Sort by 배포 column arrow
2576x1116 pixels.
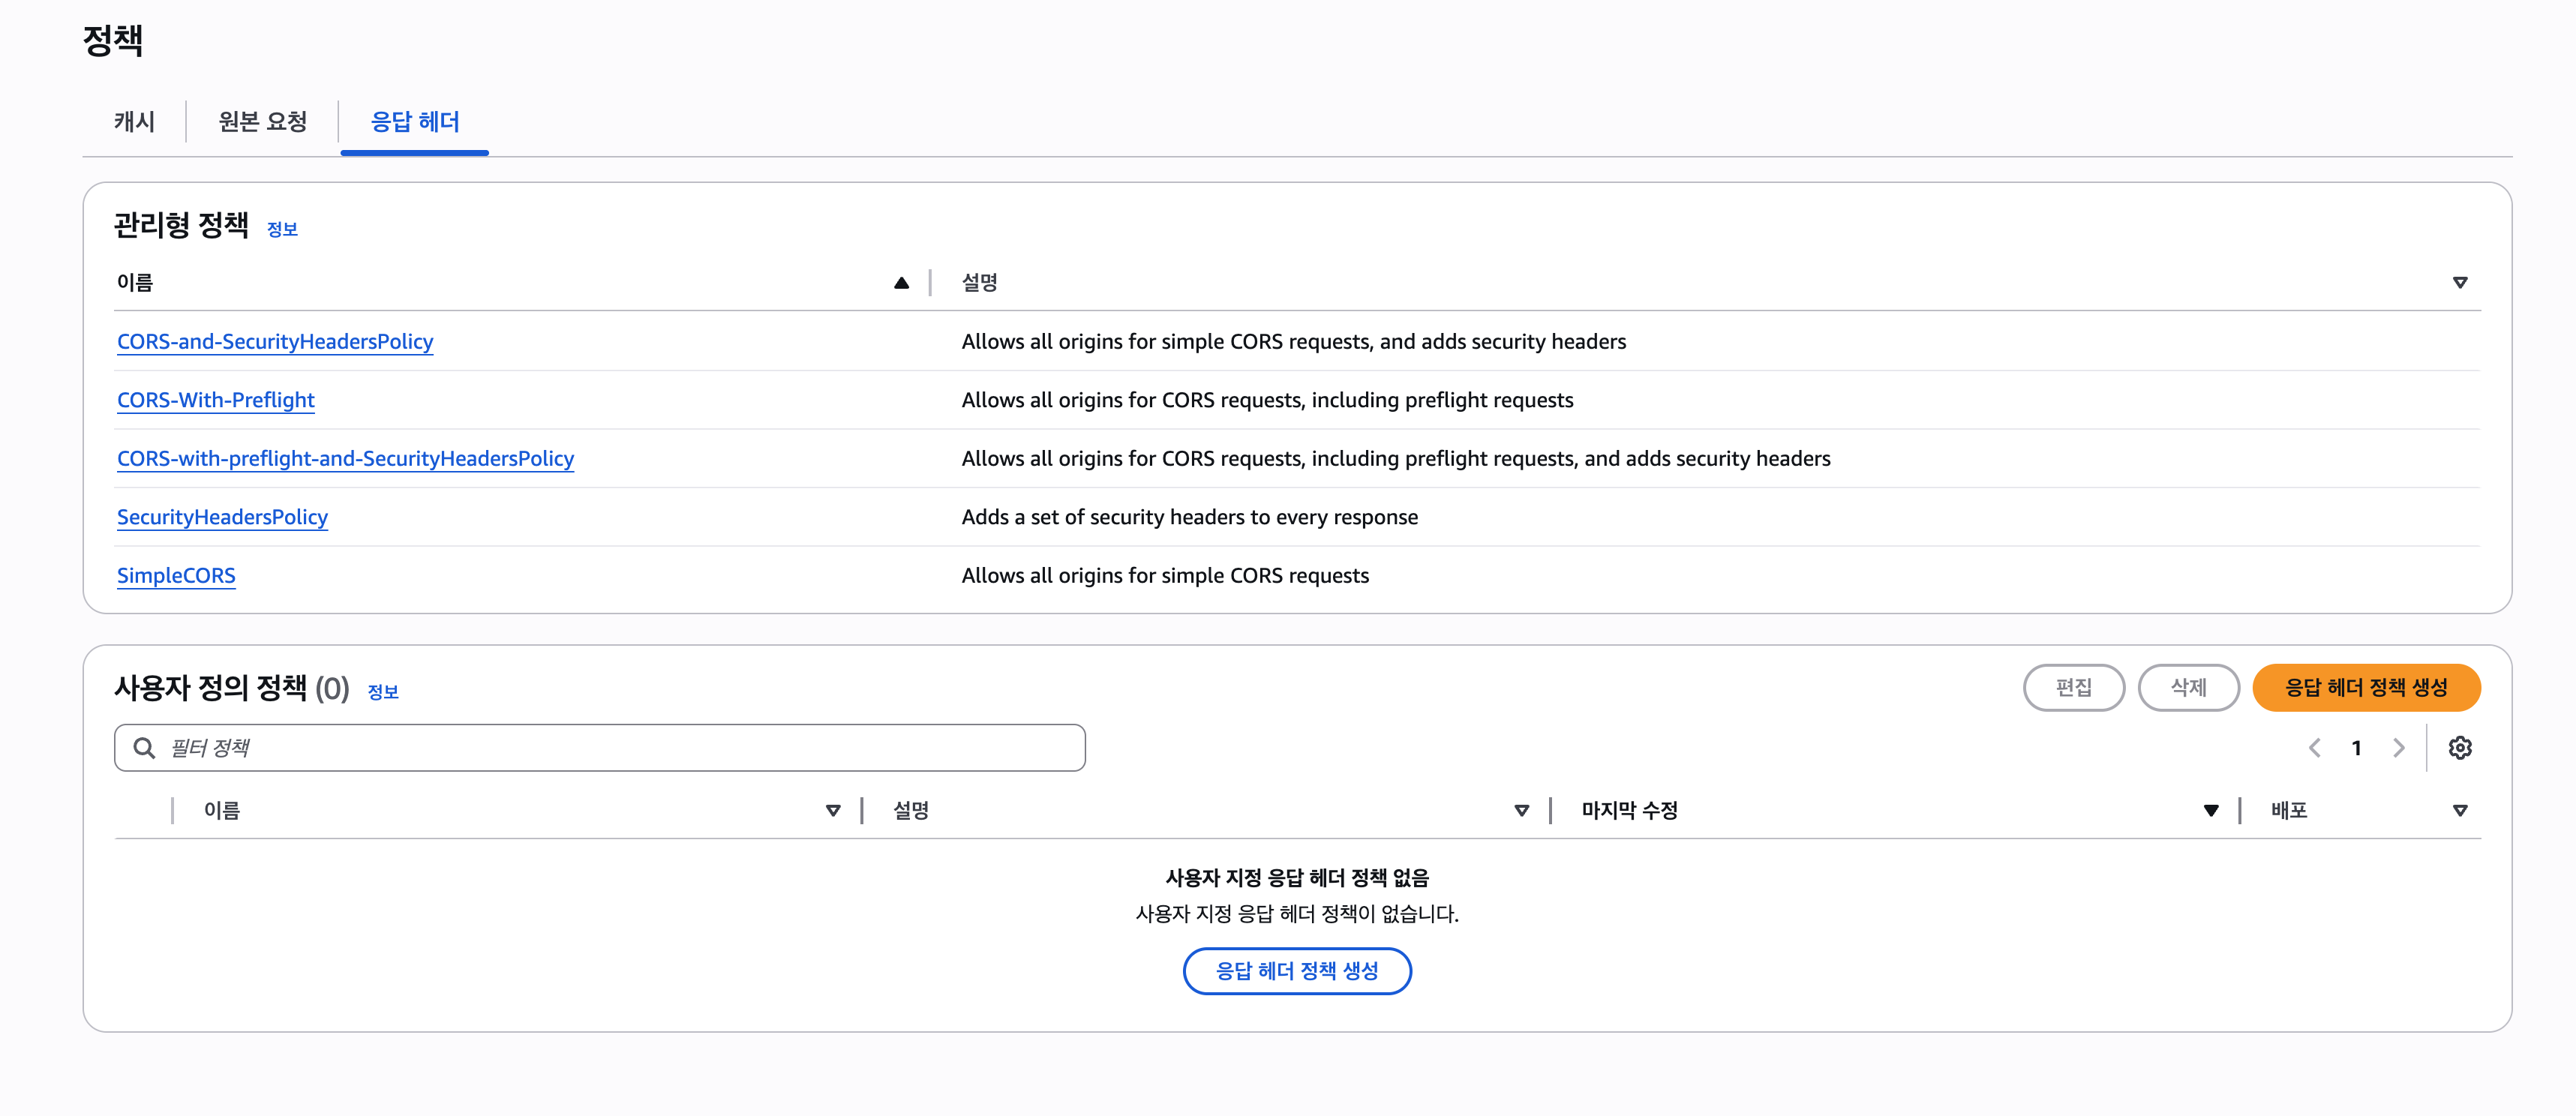click(x=2459, y=811)
